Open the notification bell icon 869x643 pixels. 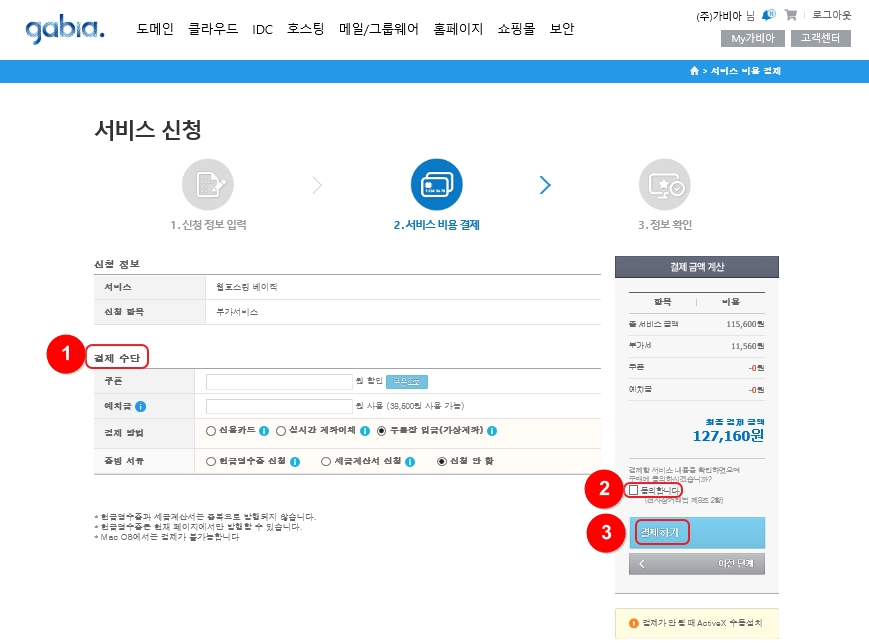point(767,15)
